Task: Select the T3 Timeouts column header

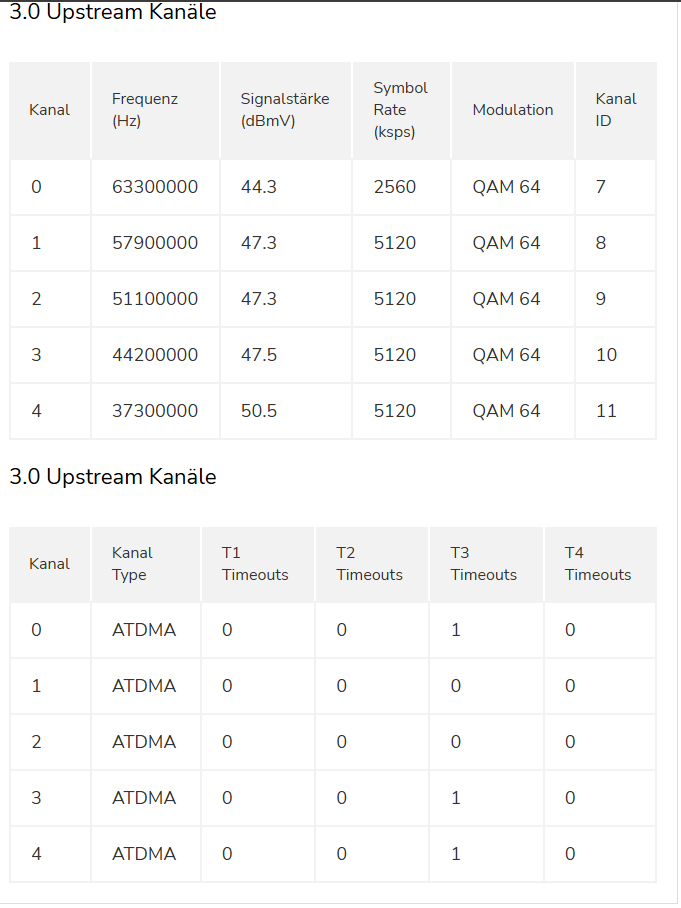Action: tap(483, 564)
